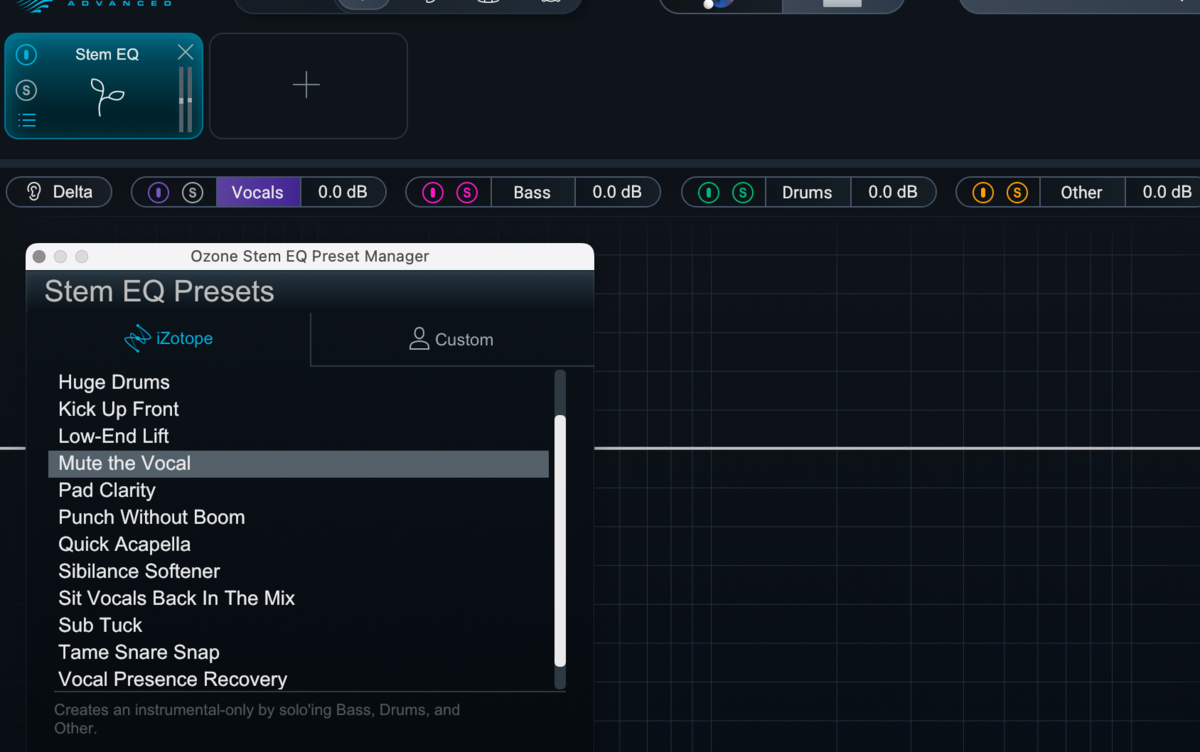This screenshot has height=752, width=1200.
Task: Select the Mute the Vocal preset
Action: [298, 463]
